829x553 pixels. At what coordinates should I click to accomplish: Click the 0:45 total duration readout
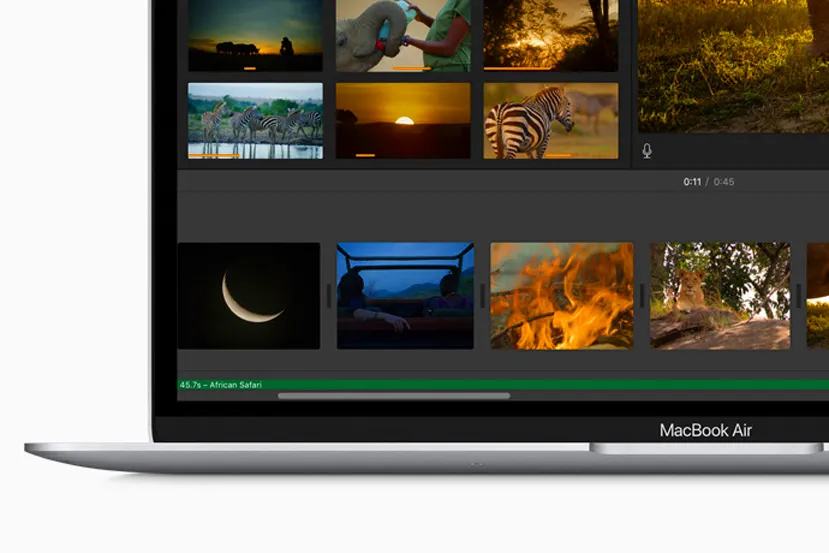pyautogui.click(x=724, y=182)
